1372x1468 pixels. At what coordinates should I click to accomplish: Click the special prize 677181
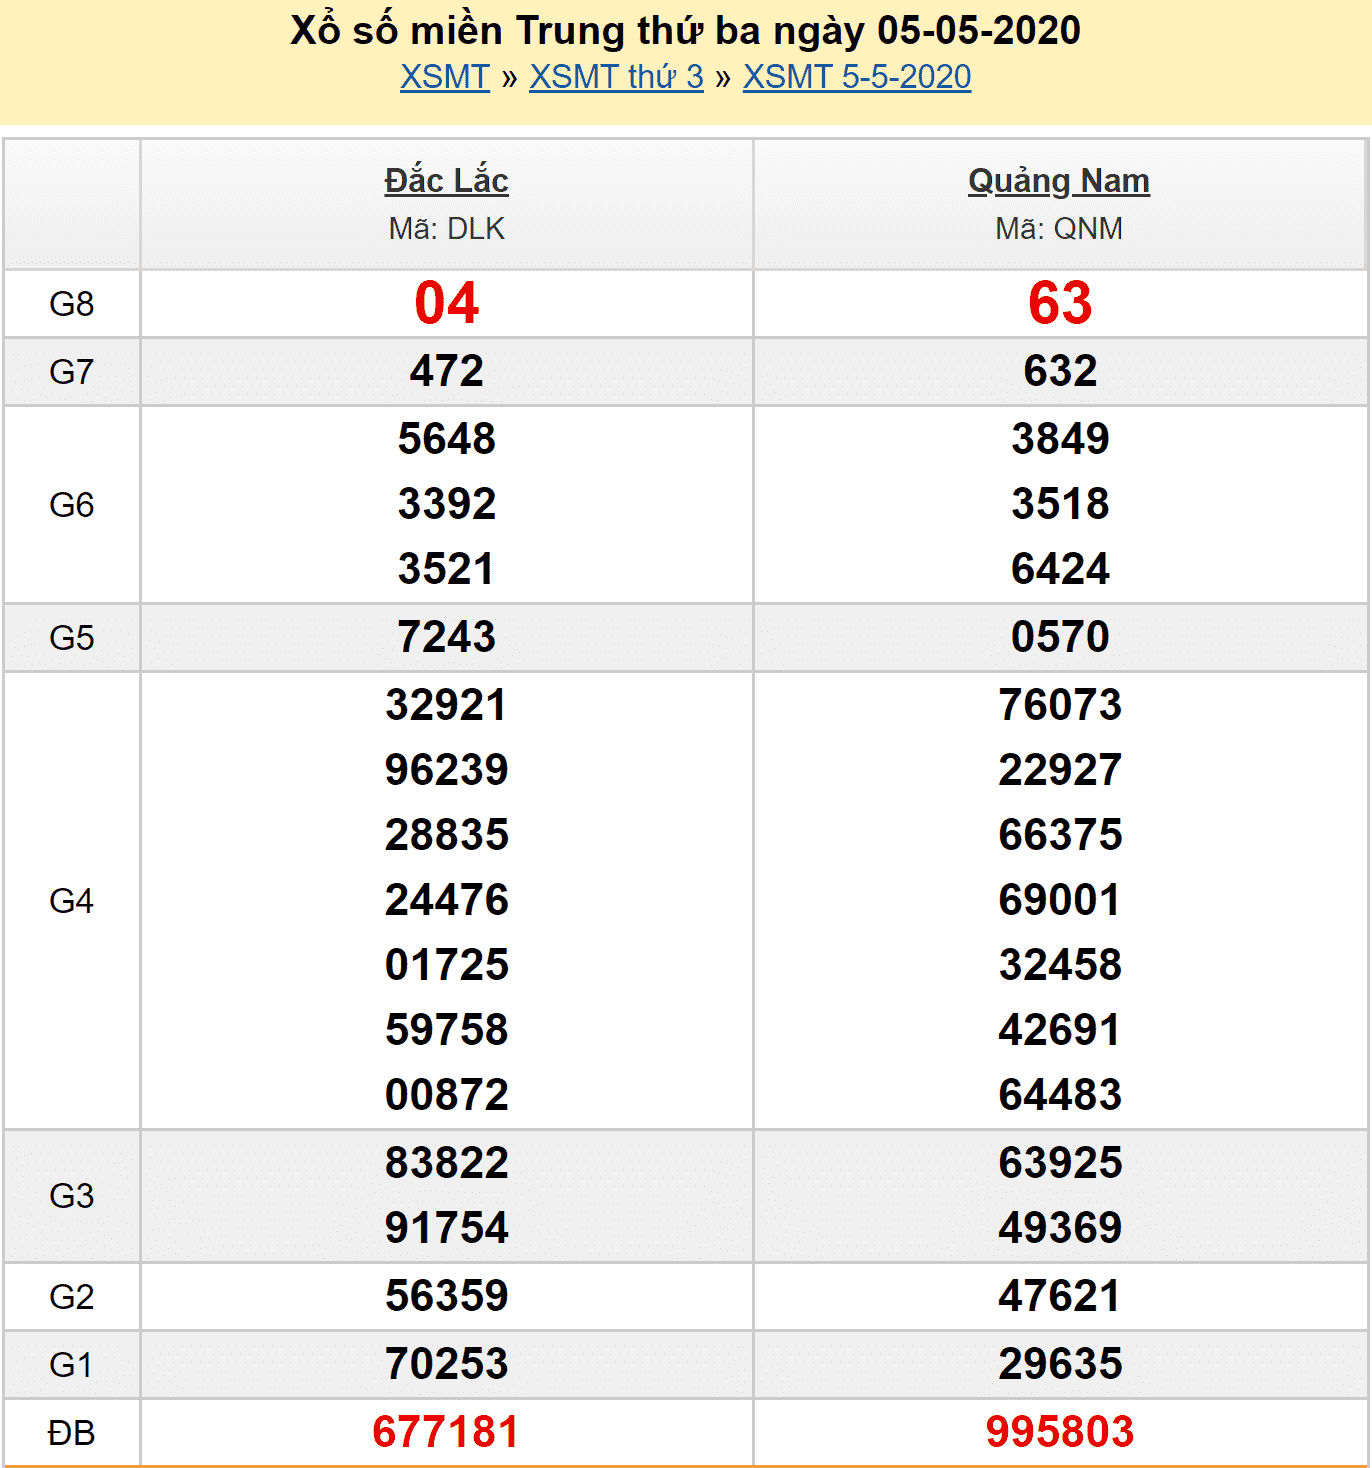[446, 1432]
